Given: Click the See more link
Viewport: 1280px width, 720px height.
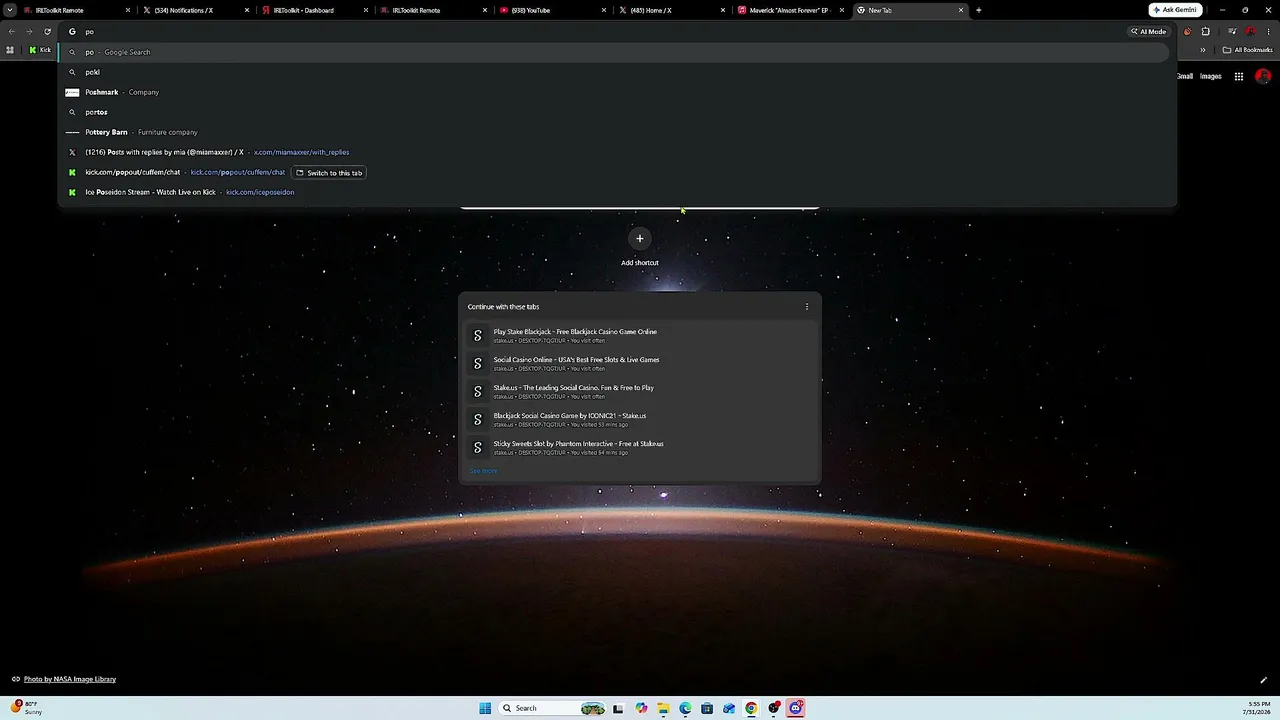Looking at the screenshot, I should point(483,471).
